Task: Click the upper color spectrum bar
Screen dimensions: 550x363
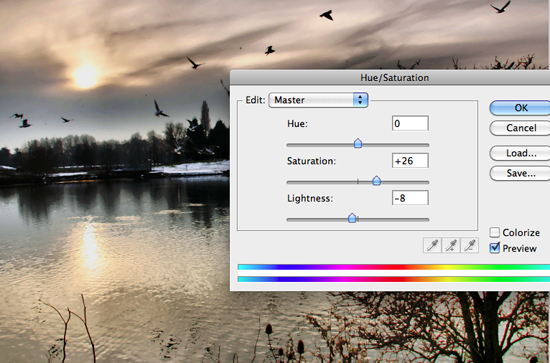Action: point(394,267)
